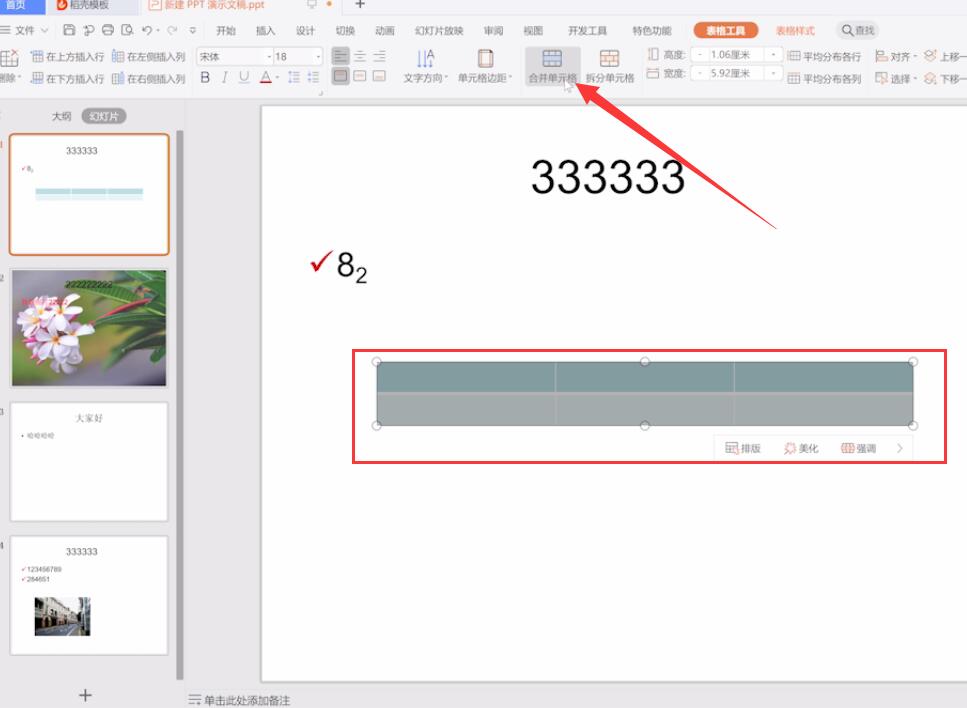This screenshot has width=967, height=708.
Task: Open the Align (对齐) dropdown
Action: pos(896,56)
